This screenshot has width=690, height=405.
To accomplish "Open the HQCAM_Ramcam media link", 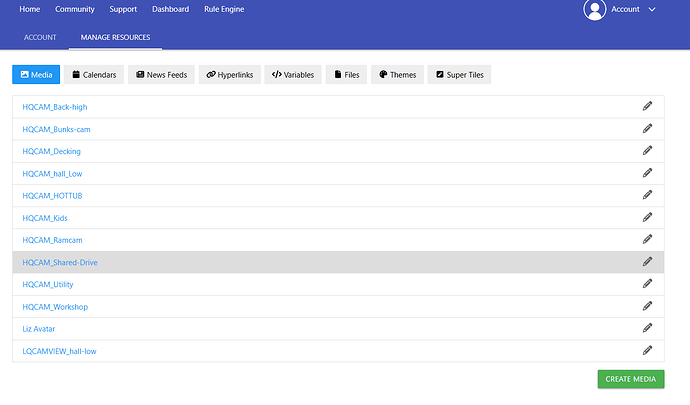I will click(52, 240).
